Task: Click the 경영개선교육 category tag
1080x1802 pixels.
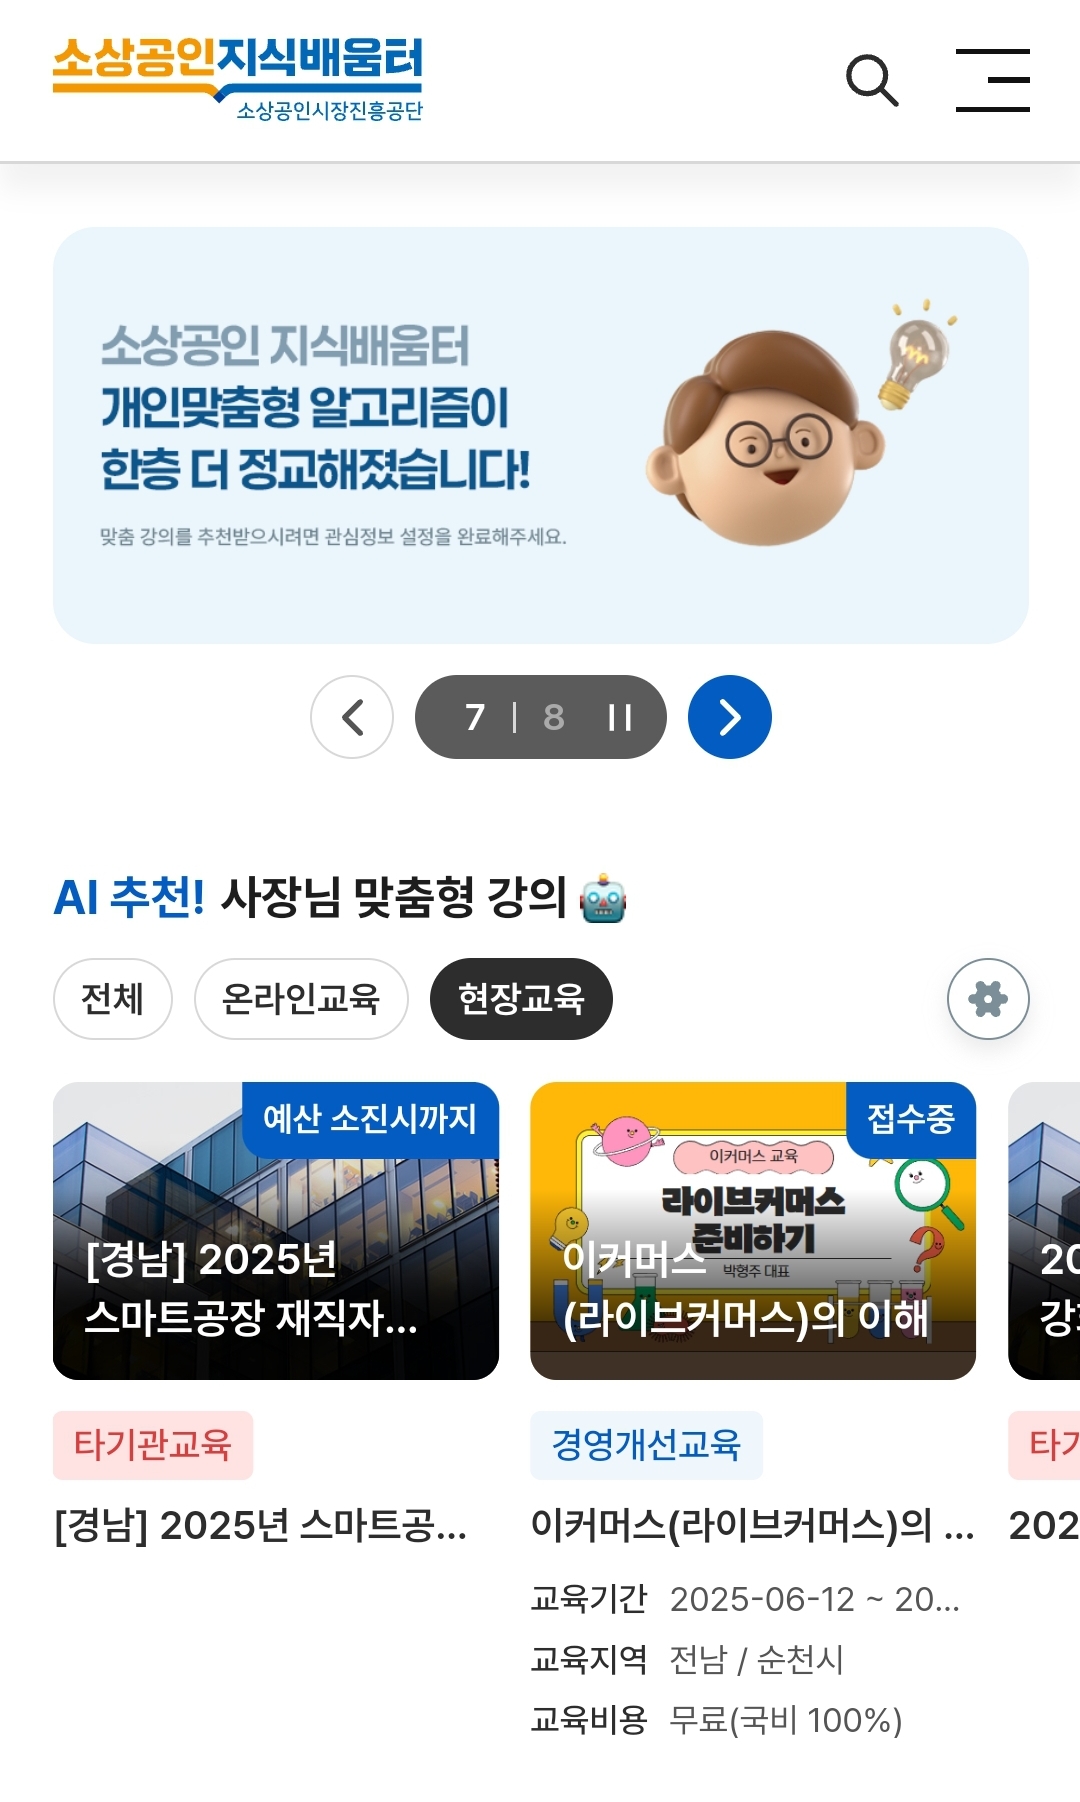Action: pos(646,1445)
